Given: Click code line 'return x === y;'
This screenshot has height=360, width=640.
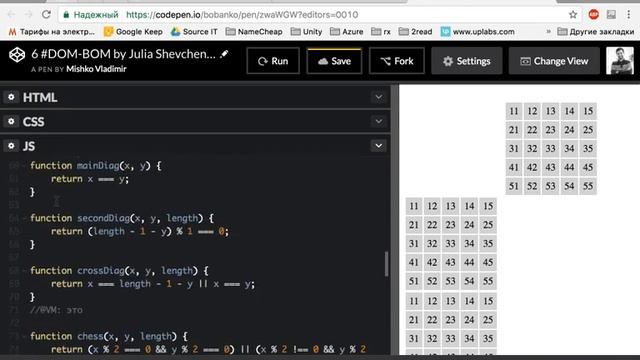Looking at the screenshot, I should [x=90, y=179].
